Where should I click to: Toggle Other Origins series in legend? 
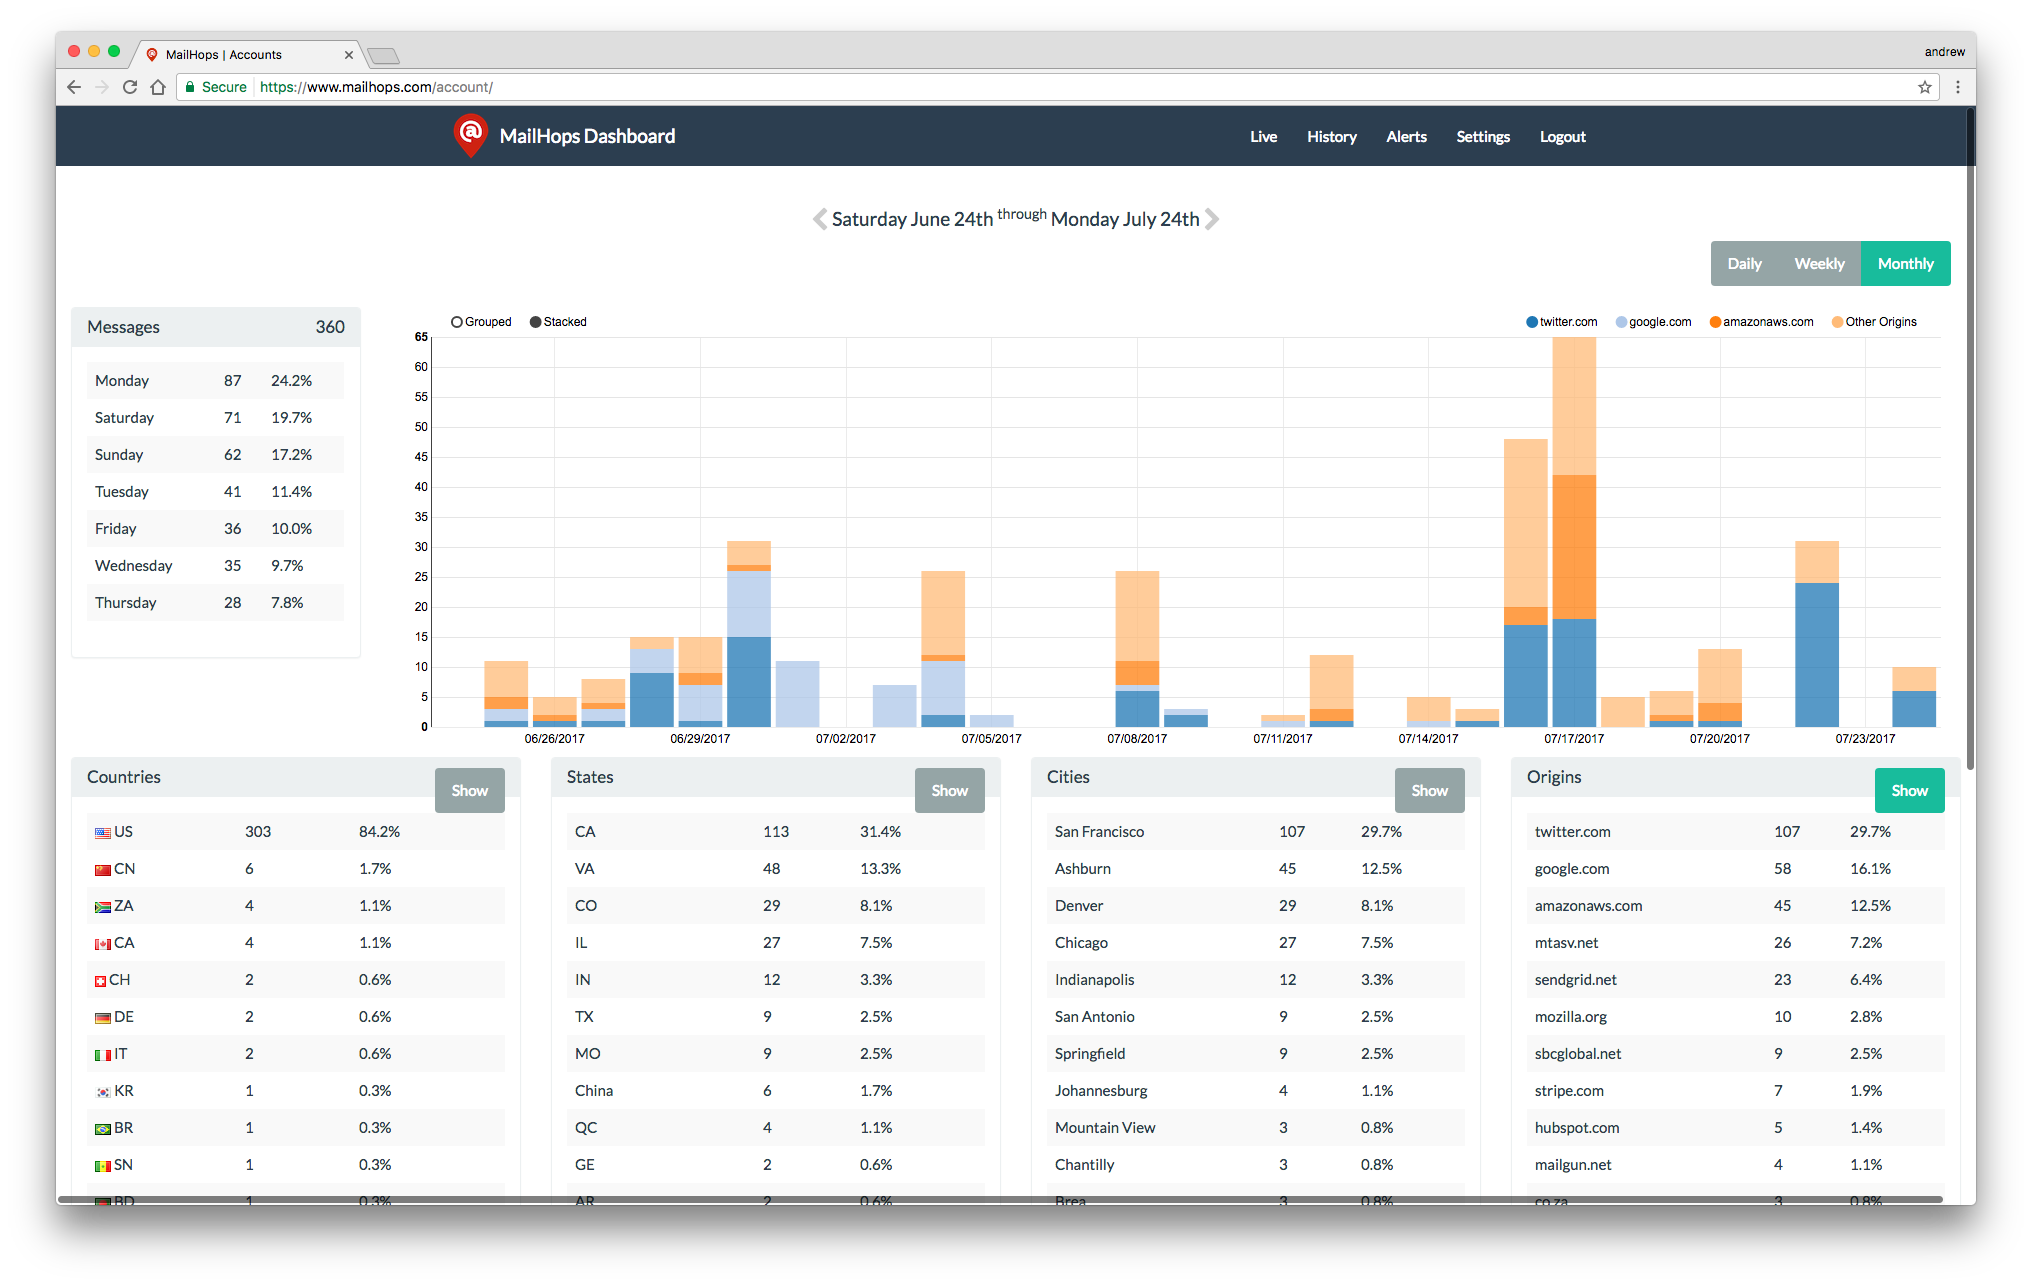(x=1874, y=322)
